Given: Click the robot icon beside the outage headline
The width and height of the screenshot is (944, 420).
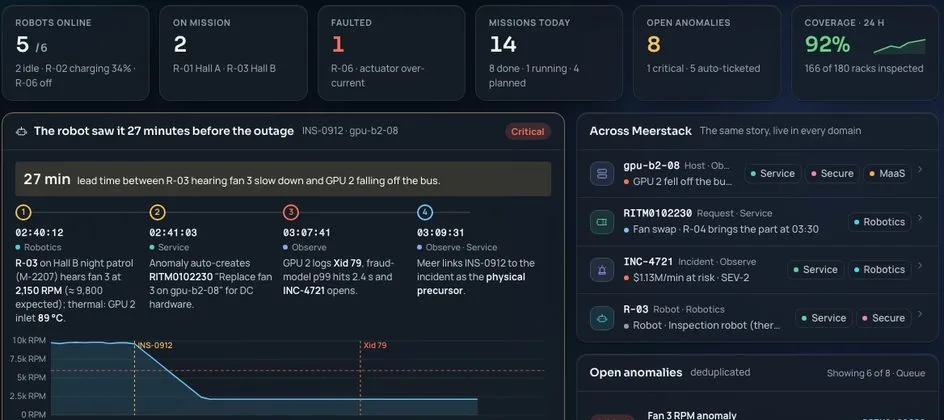Looking at the screenshot, I should pos(21,131).
